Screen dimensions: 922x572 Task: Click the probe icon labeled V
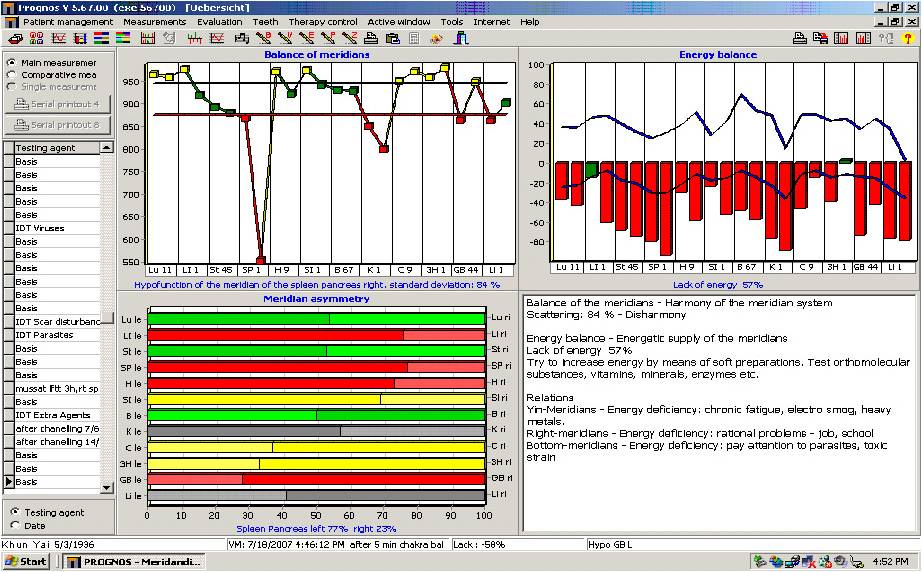point(285,39)
